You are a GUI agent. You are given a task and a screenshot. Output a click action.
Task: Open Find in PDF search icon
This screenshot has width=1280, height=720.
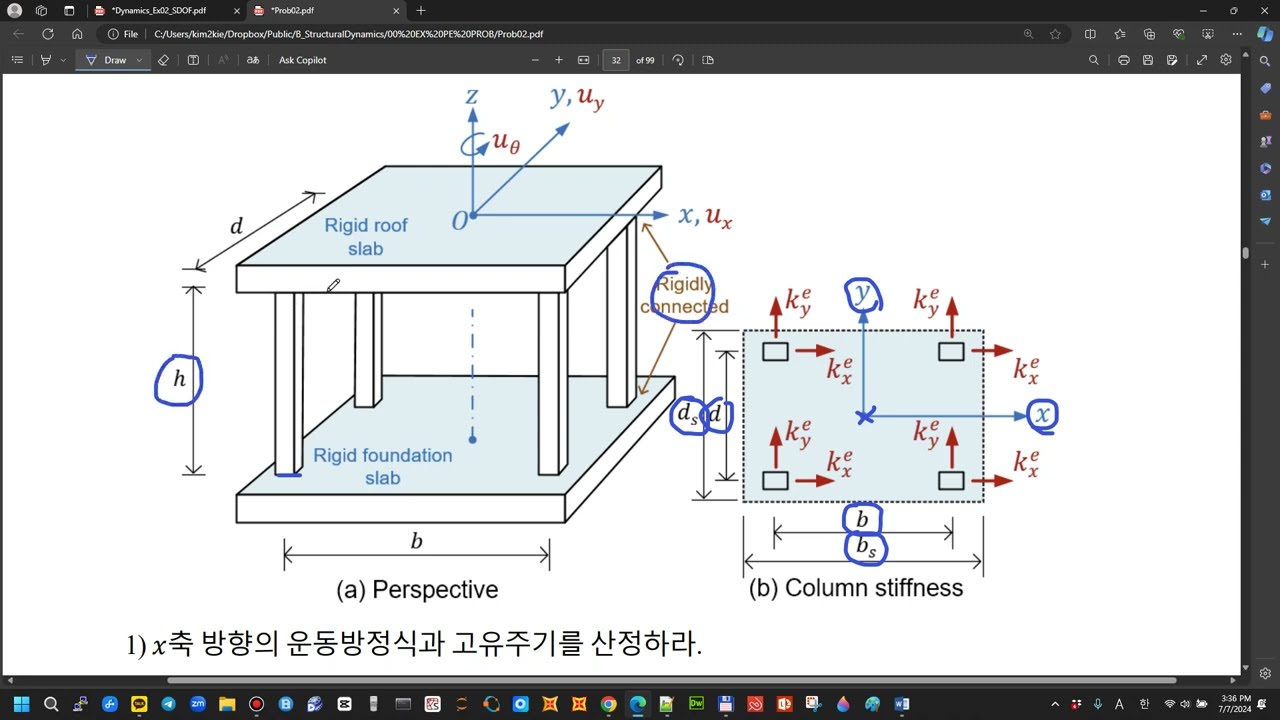click(x=1094, y=60)
